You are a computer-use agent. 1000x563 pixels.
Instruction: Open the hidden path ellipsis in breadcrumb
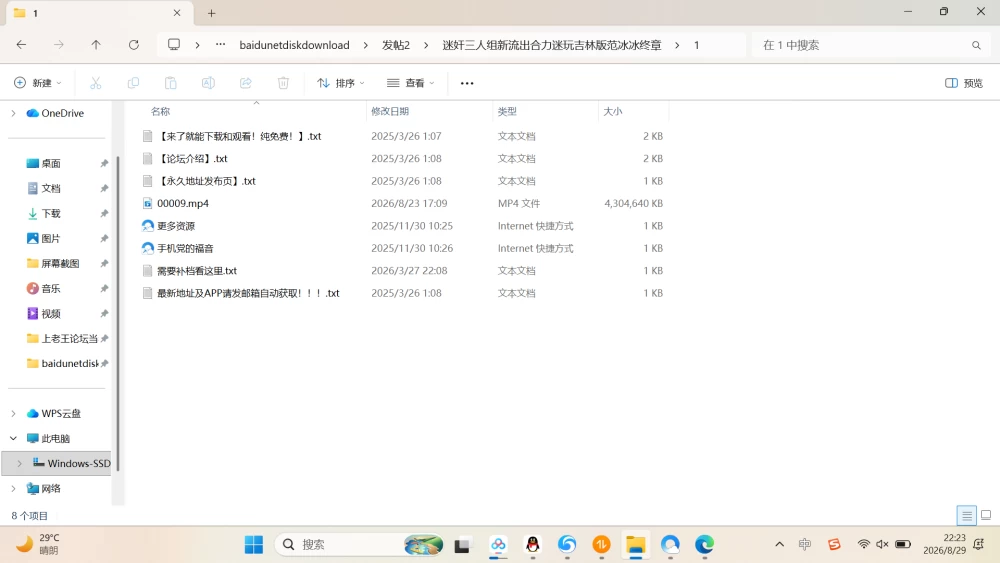[220, 45]
